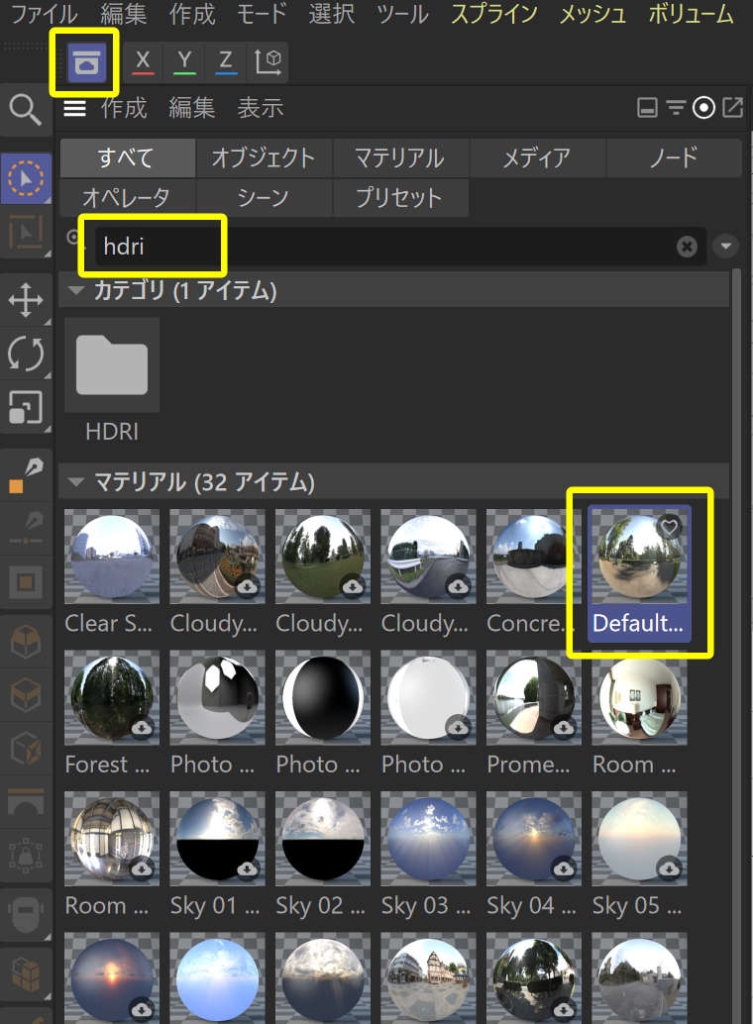This screenshot has height=1024, width=753.
Task: Click the nested orange square sidebar icon
Action: point(25,582)
